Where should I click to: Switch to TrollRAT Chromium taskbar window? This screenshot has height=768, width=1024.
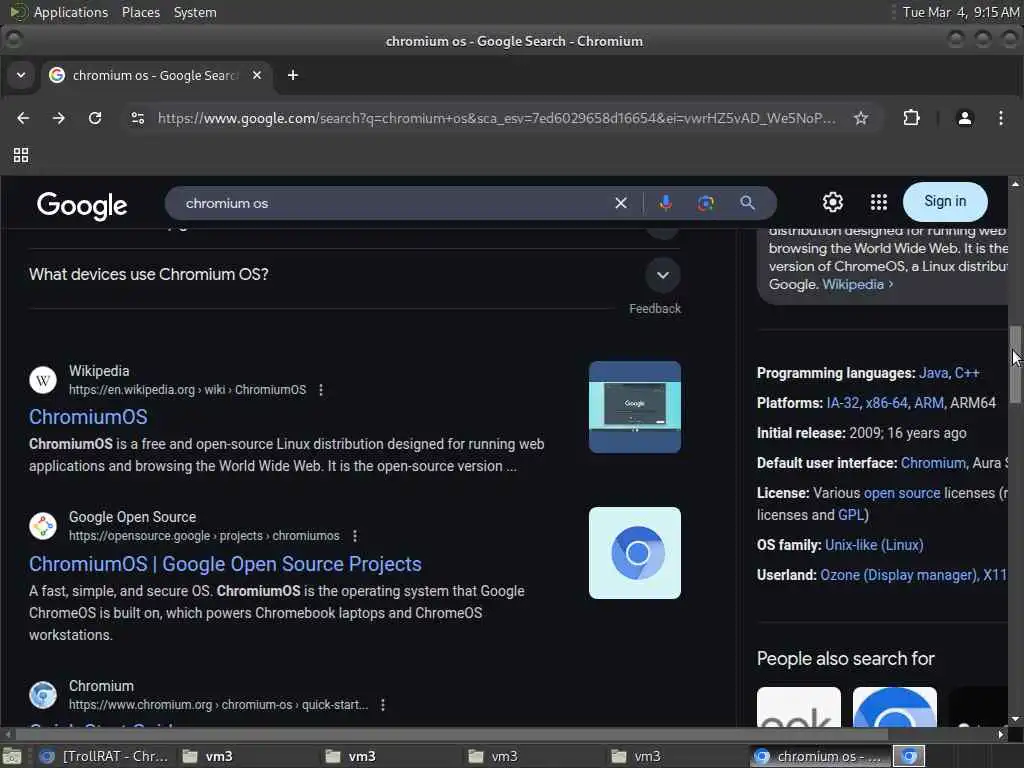[104, 756]
